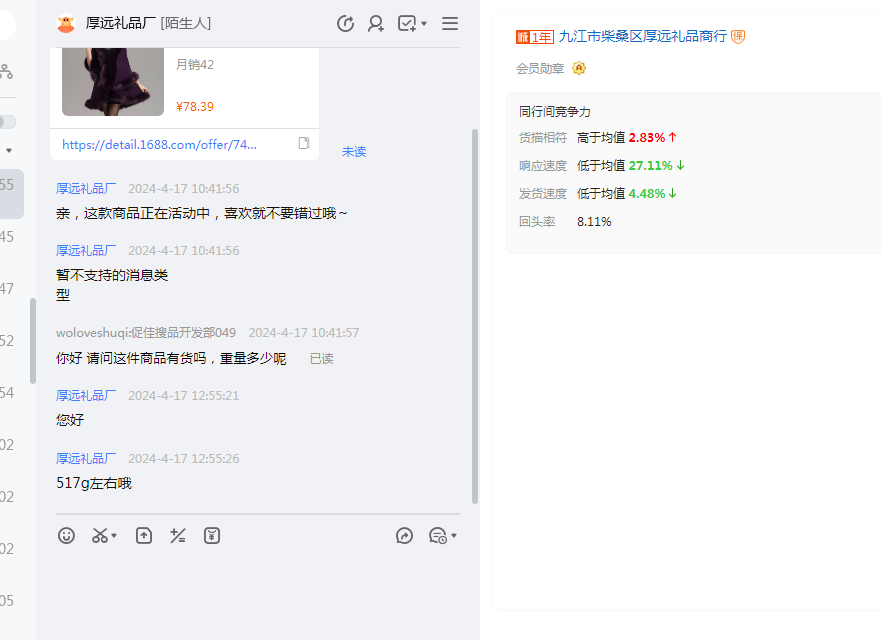881x640 pixels.
Task: Click 回头率 8.11% value
Action: [x=594, y=222]
